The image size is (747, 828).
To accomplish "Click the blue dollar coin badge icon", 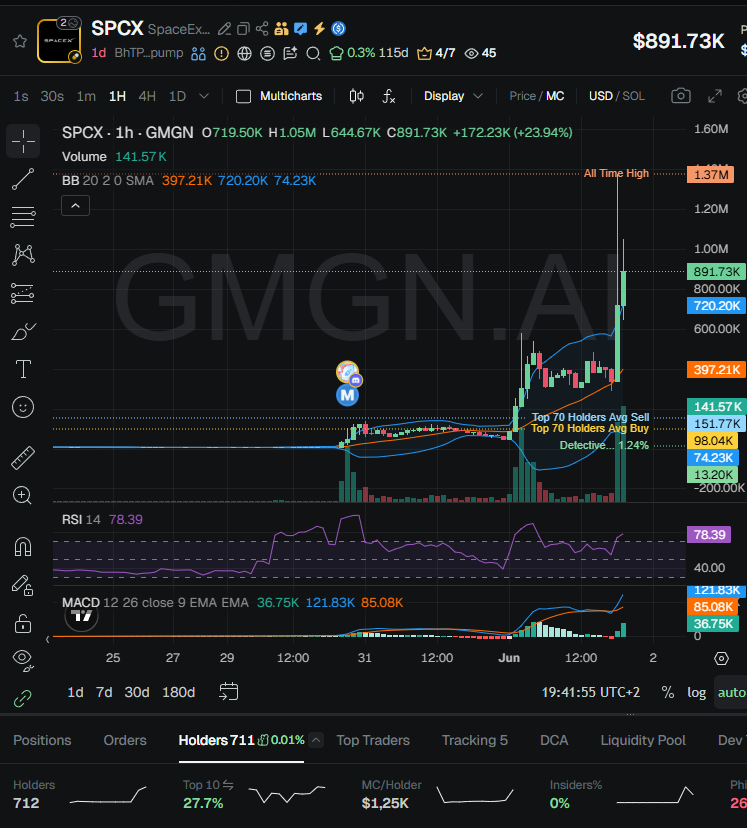I will coord(338,29).
